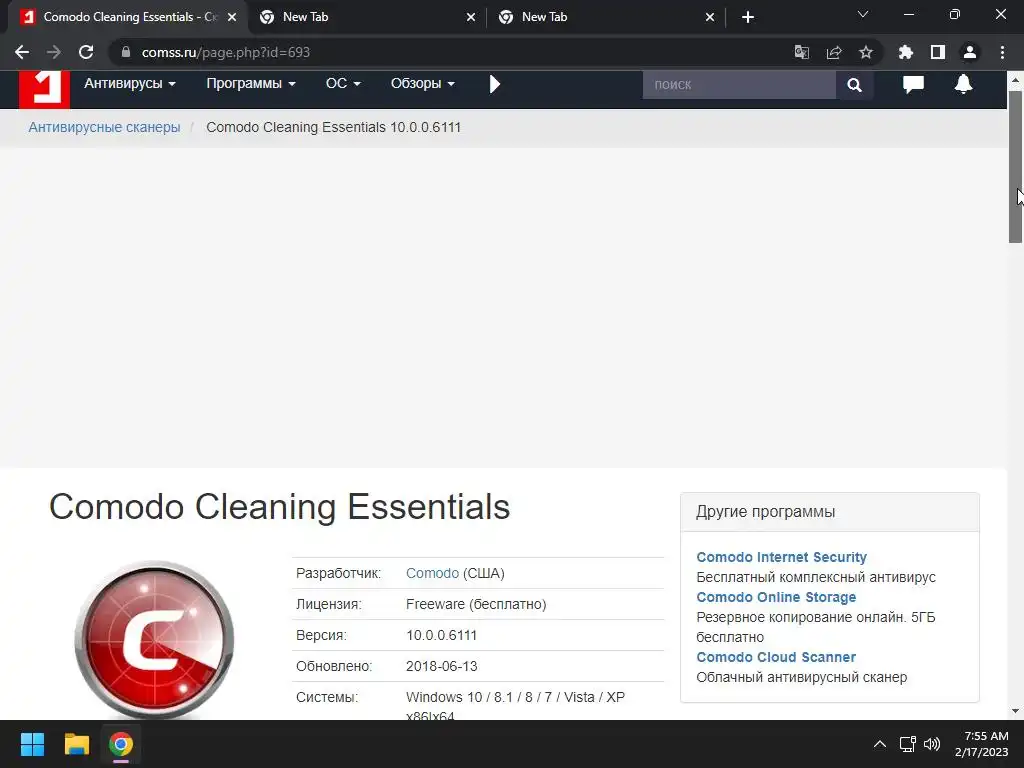
Task: Go back to previous page
Action: point(22,52)
